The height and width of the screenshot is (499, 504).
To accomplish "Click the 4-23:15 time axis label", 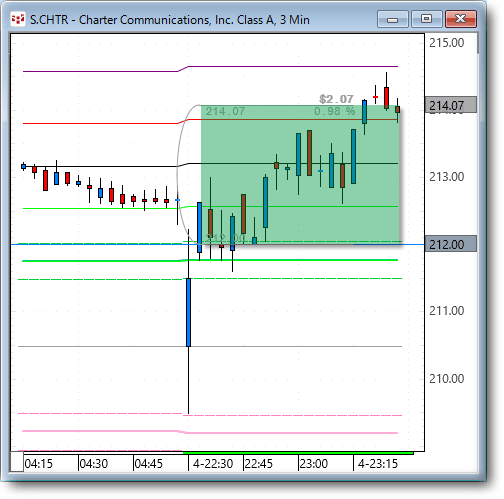I will pyautogui.click(x=378, y=464).
